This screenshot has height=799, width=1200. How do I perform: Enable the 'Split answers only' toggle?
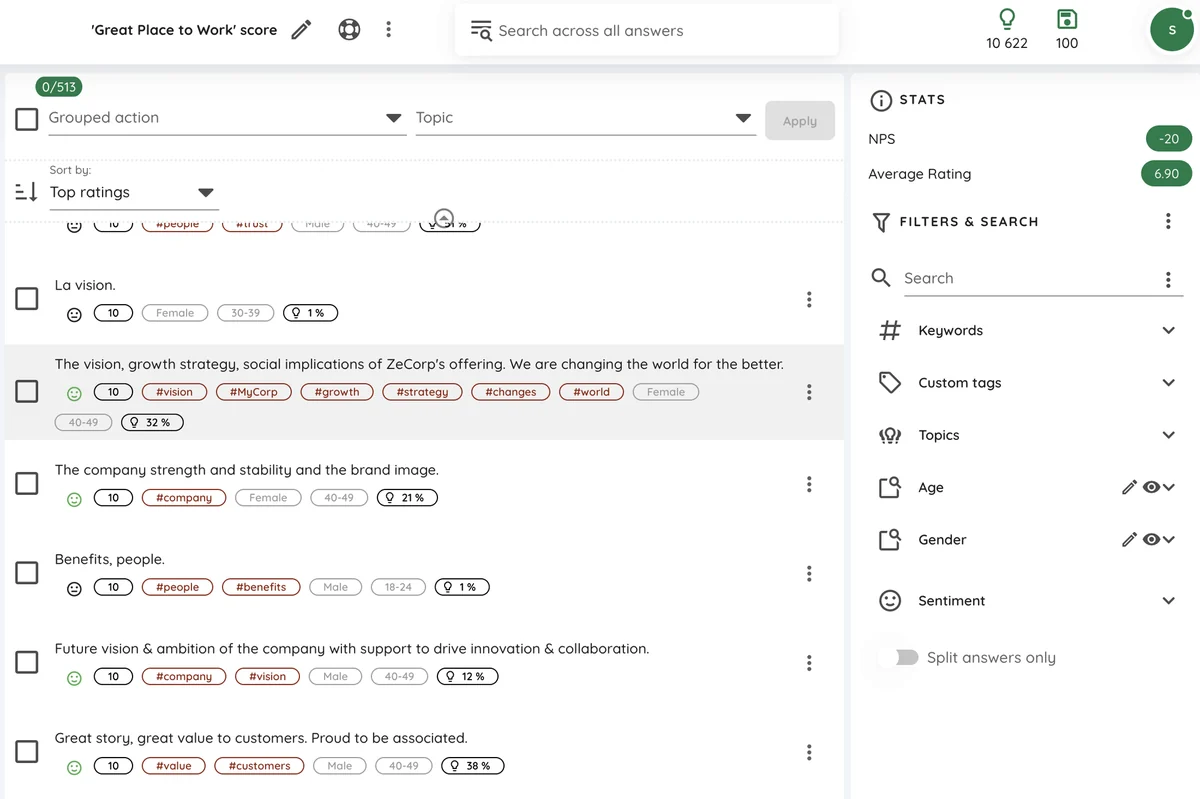tap(905, 657)
